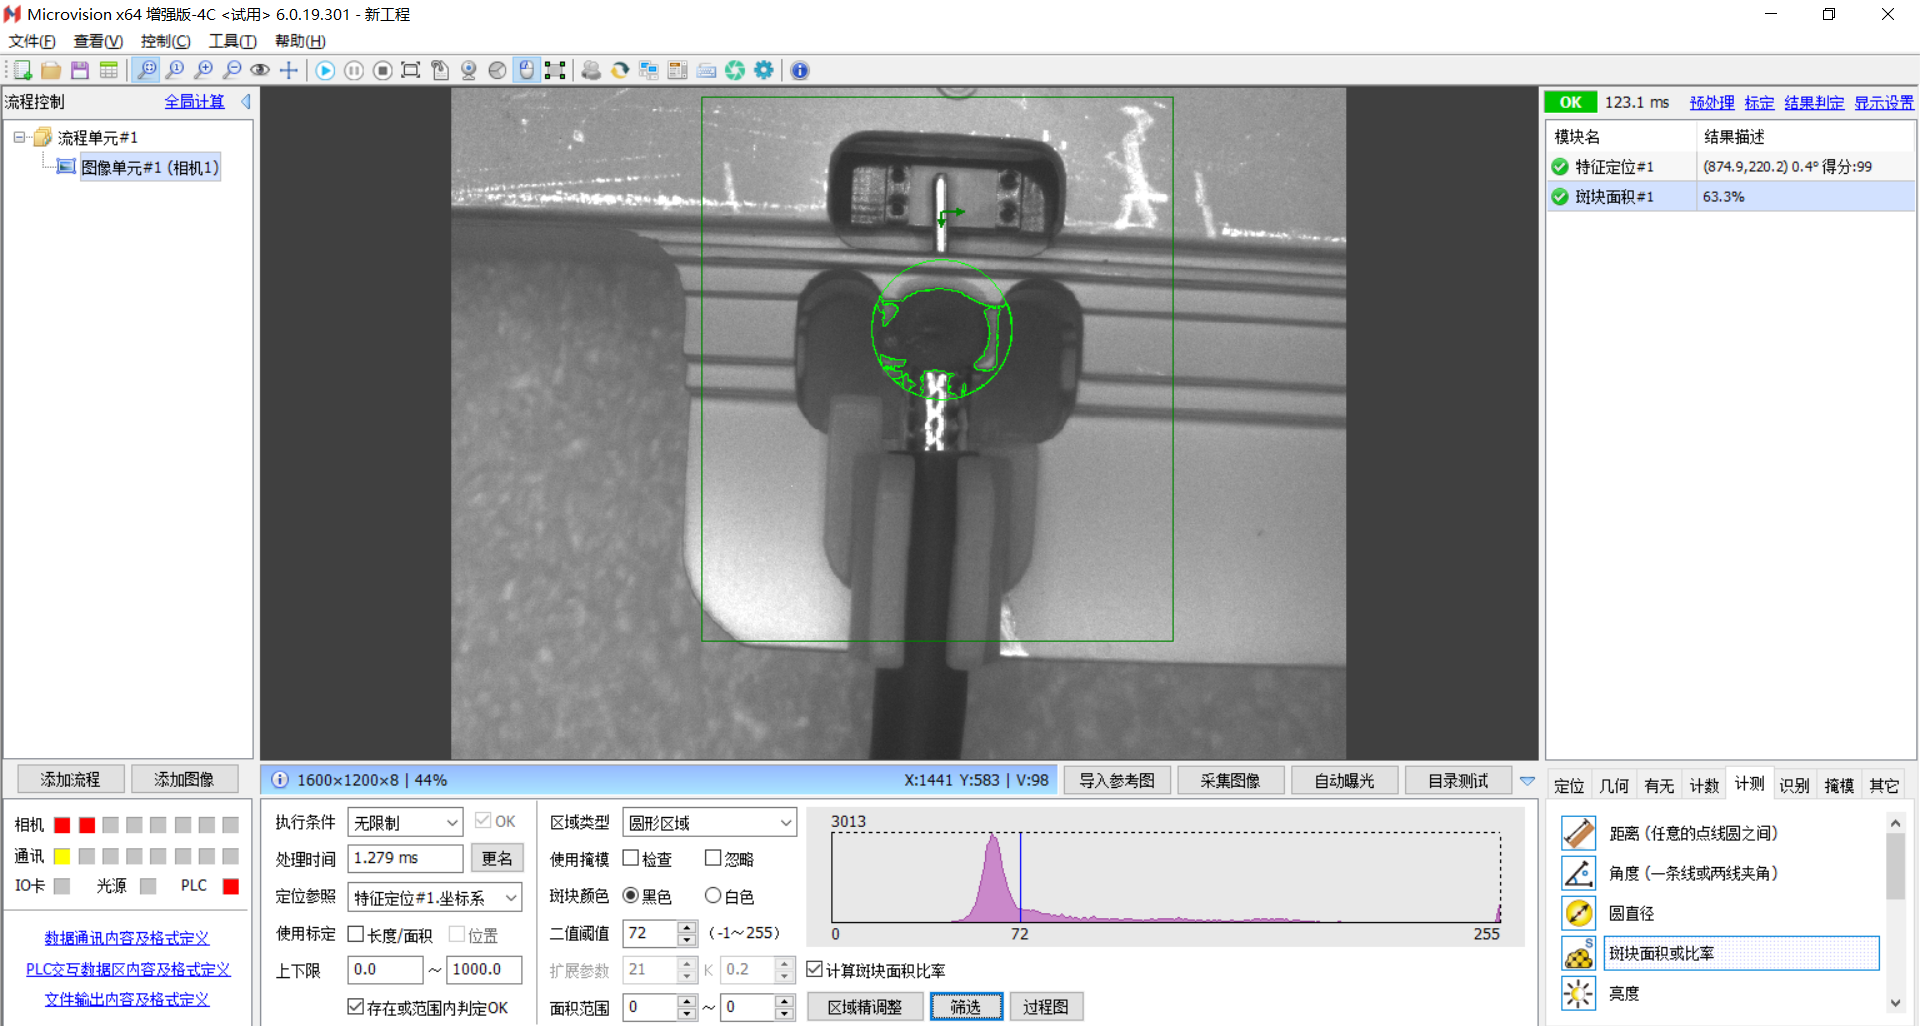Click the blue crosshair toolbar icon

coord(289,70)
